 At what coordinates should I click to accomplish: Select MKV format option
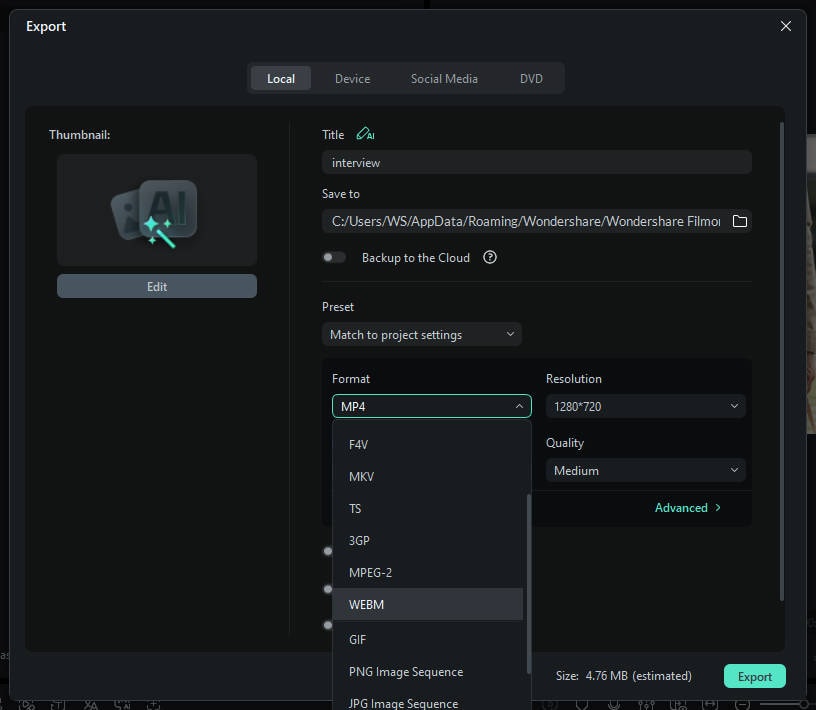click(428, 476)
